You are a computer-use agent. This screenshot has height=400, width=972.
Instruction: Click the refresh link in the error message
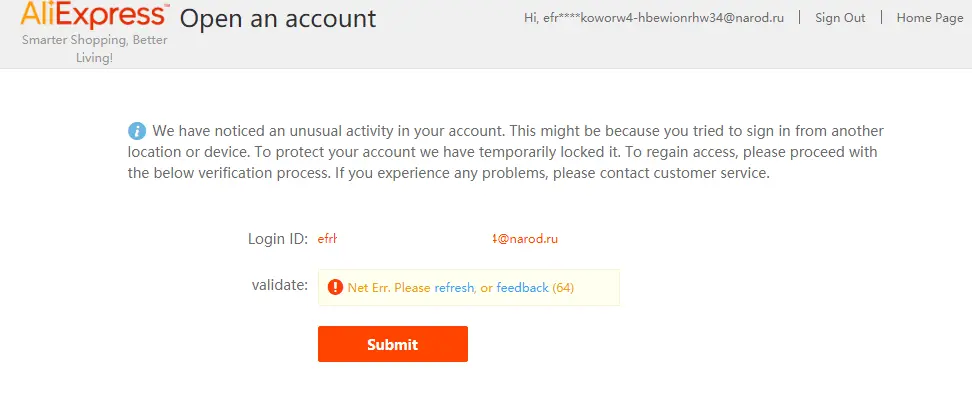click(x=454, y=288)
